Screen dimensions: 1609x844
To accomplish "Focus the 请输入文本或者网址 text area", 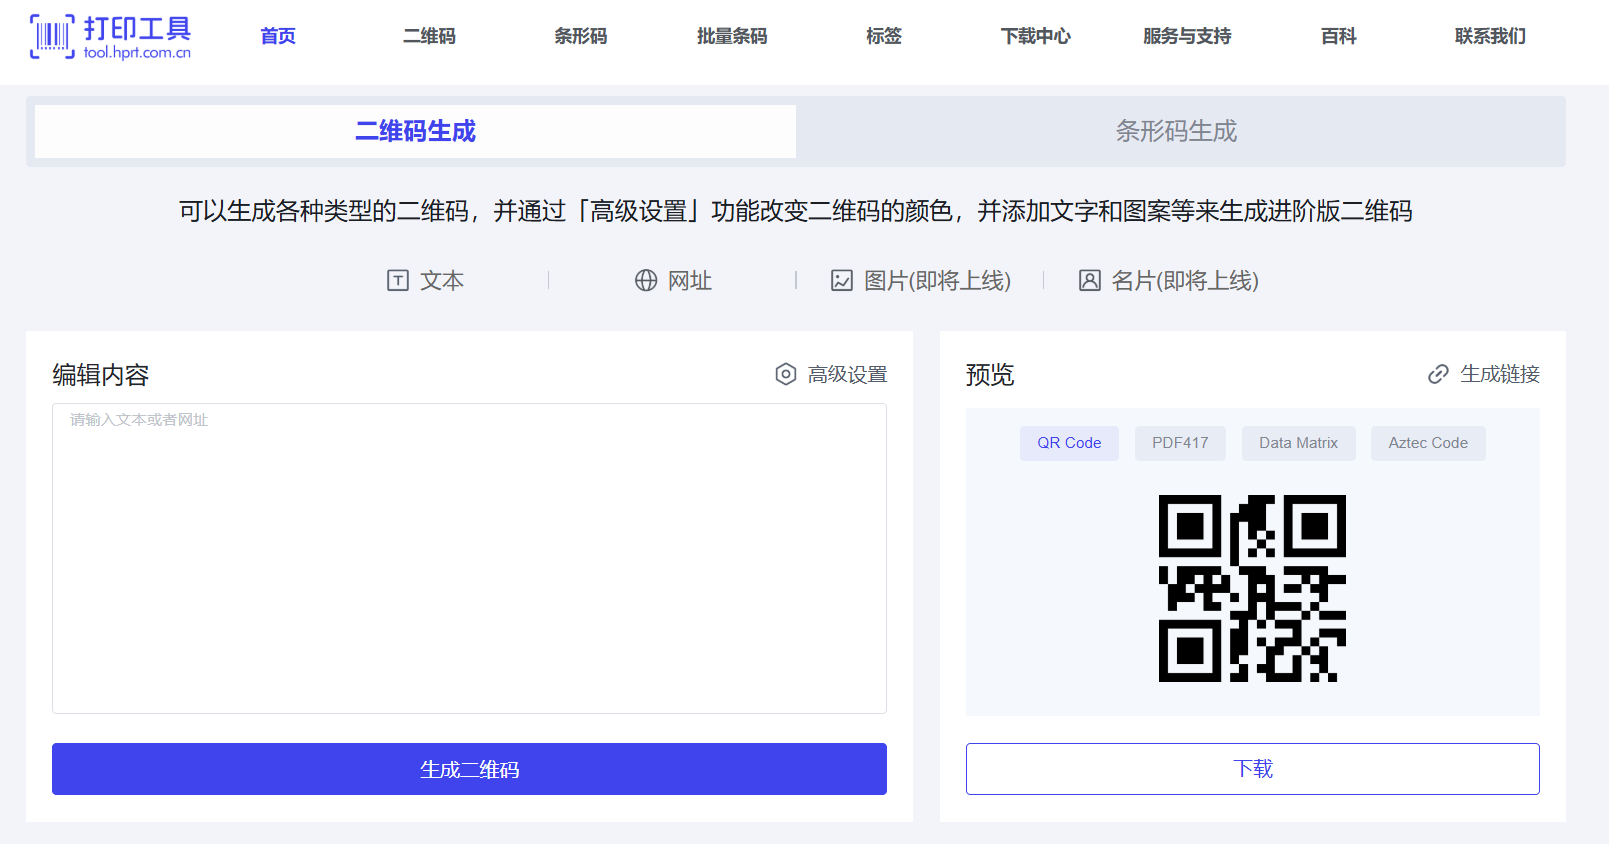I will pyautogui.click(x=469, y=558).
